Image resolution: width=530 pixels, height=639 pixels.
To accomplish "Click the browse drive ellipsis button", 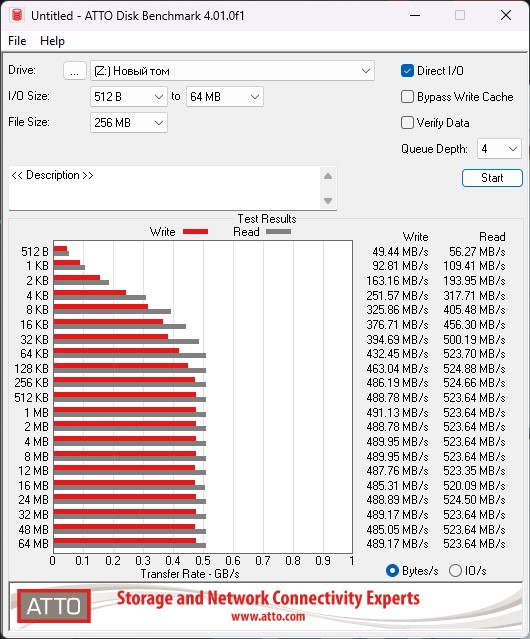I will point(75,71).
